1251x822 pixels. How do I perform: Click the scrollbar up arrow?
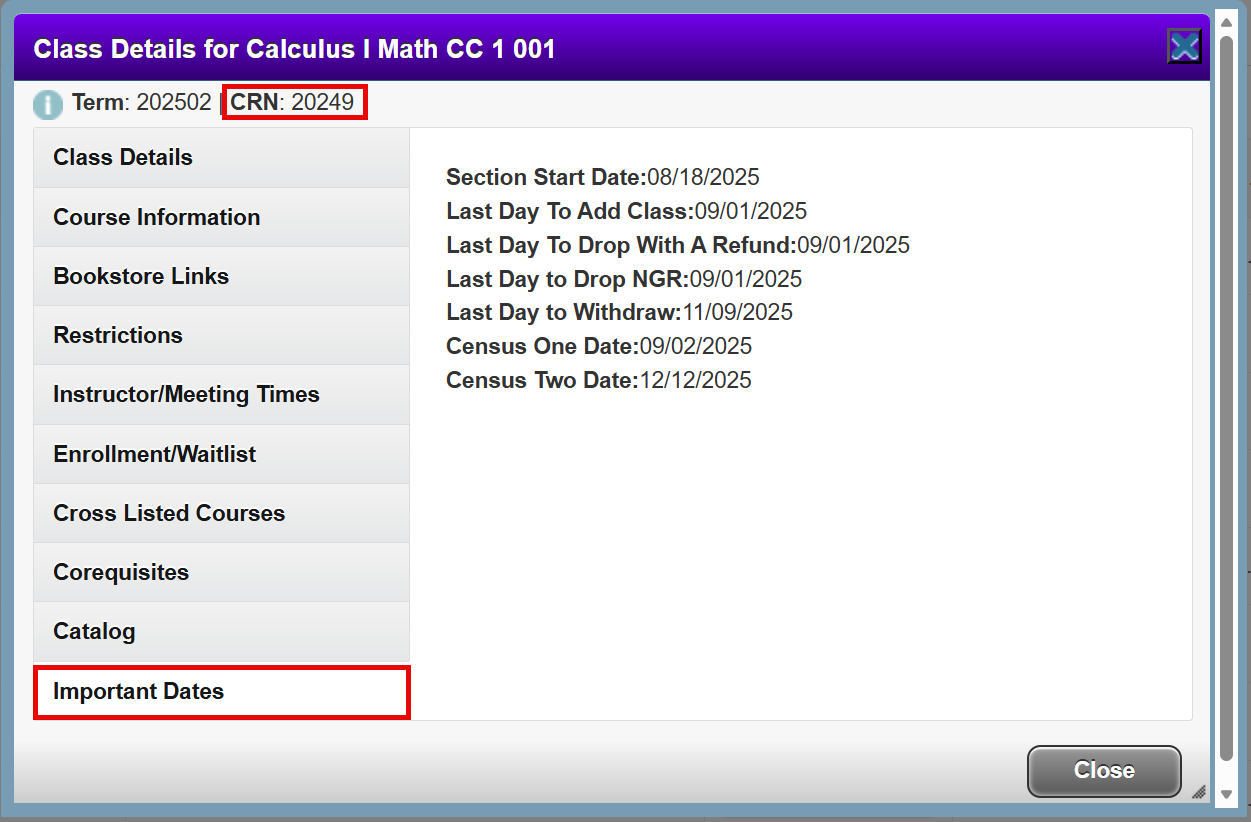click(x=1227, y=23)
